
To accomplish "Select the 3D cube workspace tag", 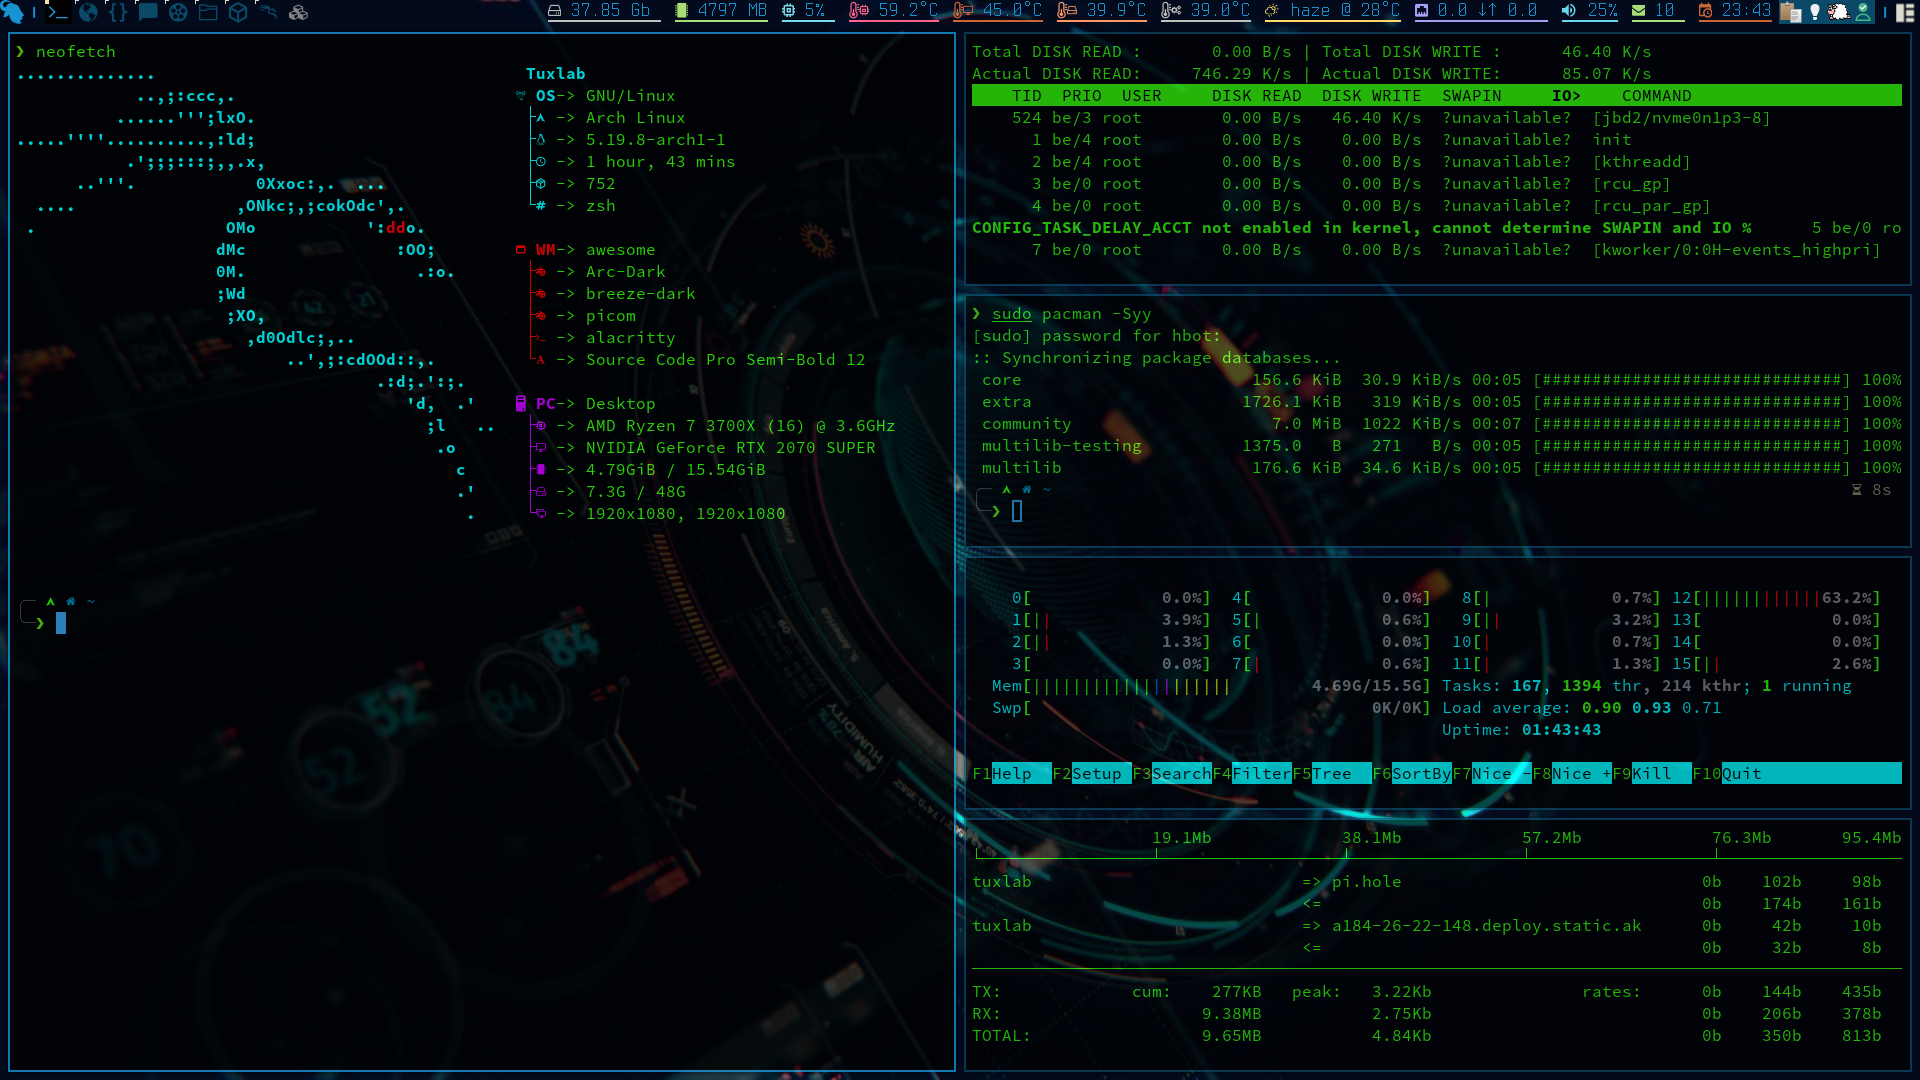I will tap(238, 12).
